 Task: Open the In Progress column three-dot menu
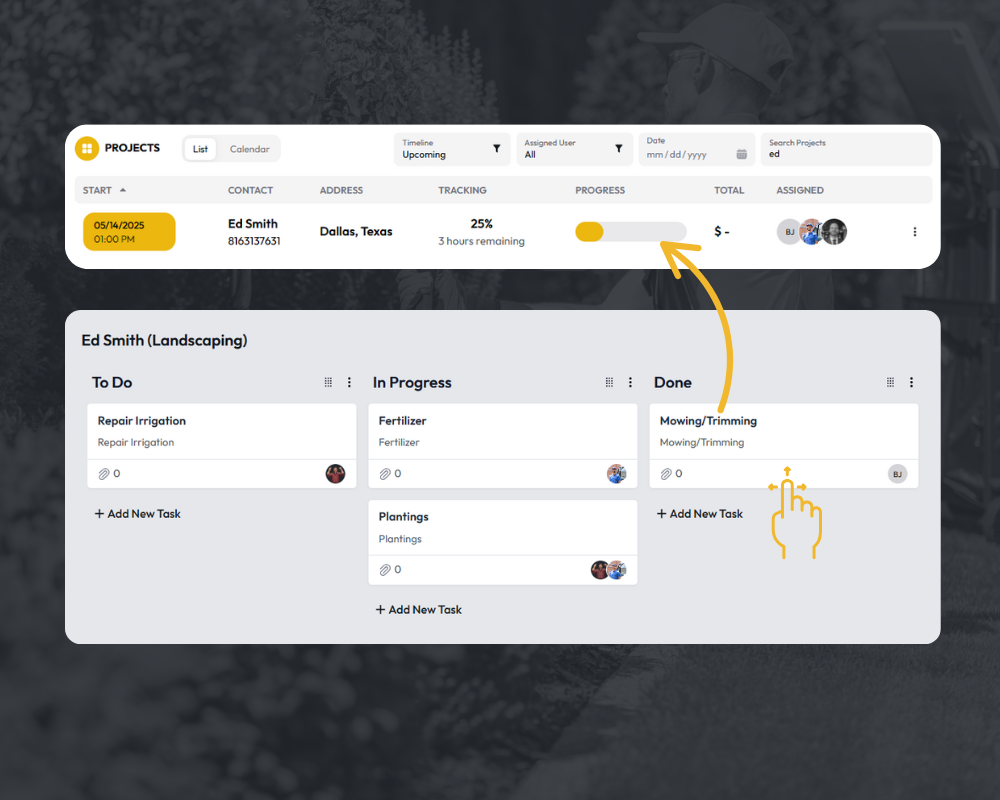(630, 382)
